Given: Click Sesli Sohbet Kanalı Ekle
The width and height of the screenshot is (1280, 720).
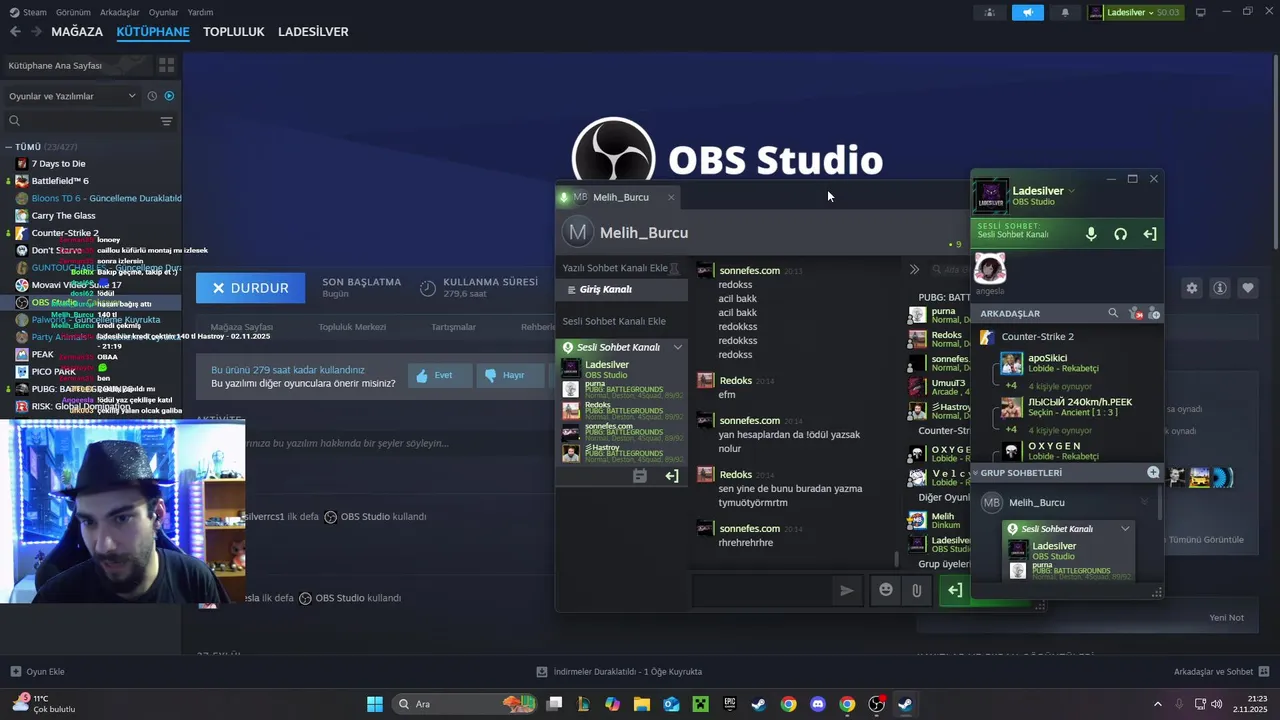Looking at the screenshot, I should (x=614, y=321).
